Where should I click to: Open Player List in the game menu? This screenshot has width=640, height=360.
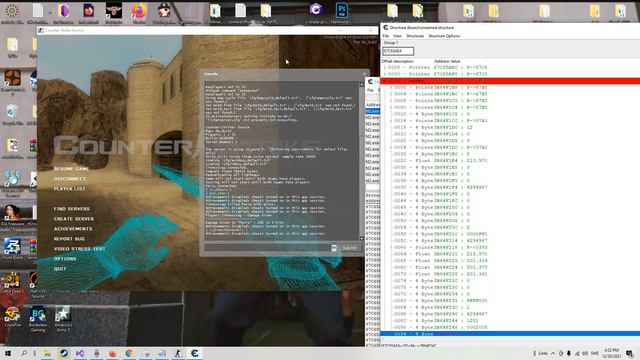pyautogui.click(x=69, y=189)
